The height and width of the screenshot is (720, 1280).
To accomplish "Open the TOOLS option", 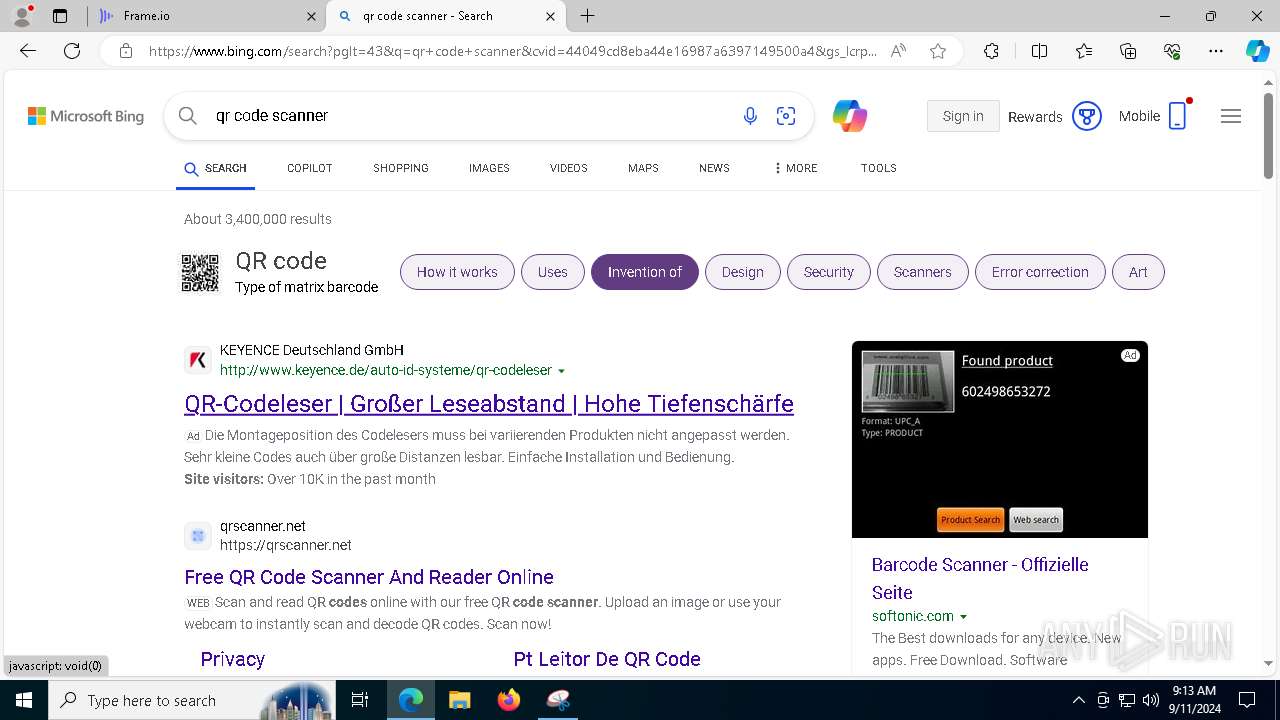I will (x=879, y=168).
